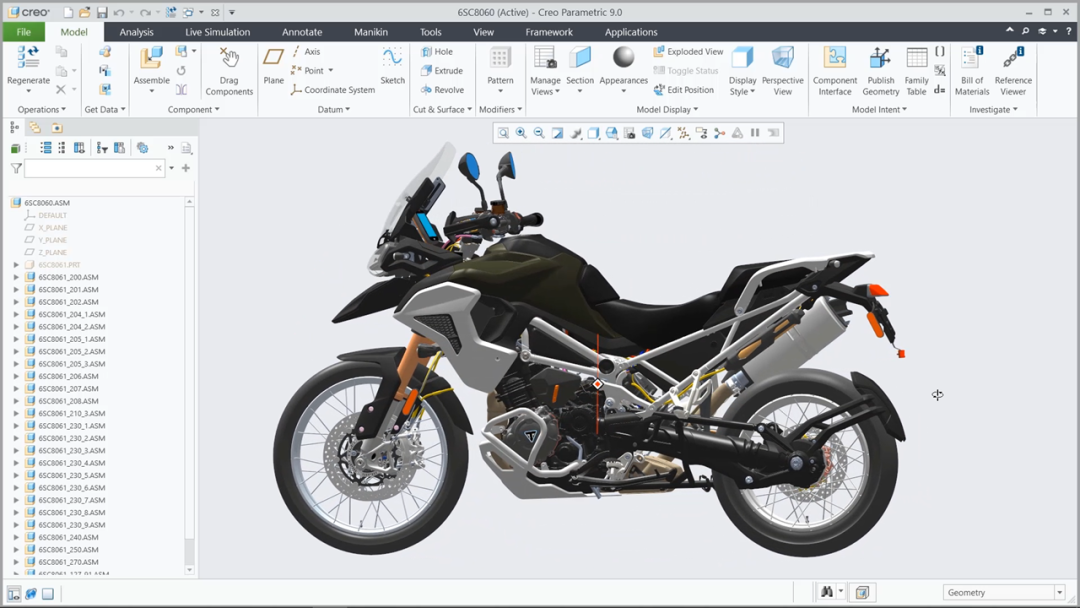This screenshot has height=608, width=1080.
Task: Click the Point datum button
Action: [311, 70]
